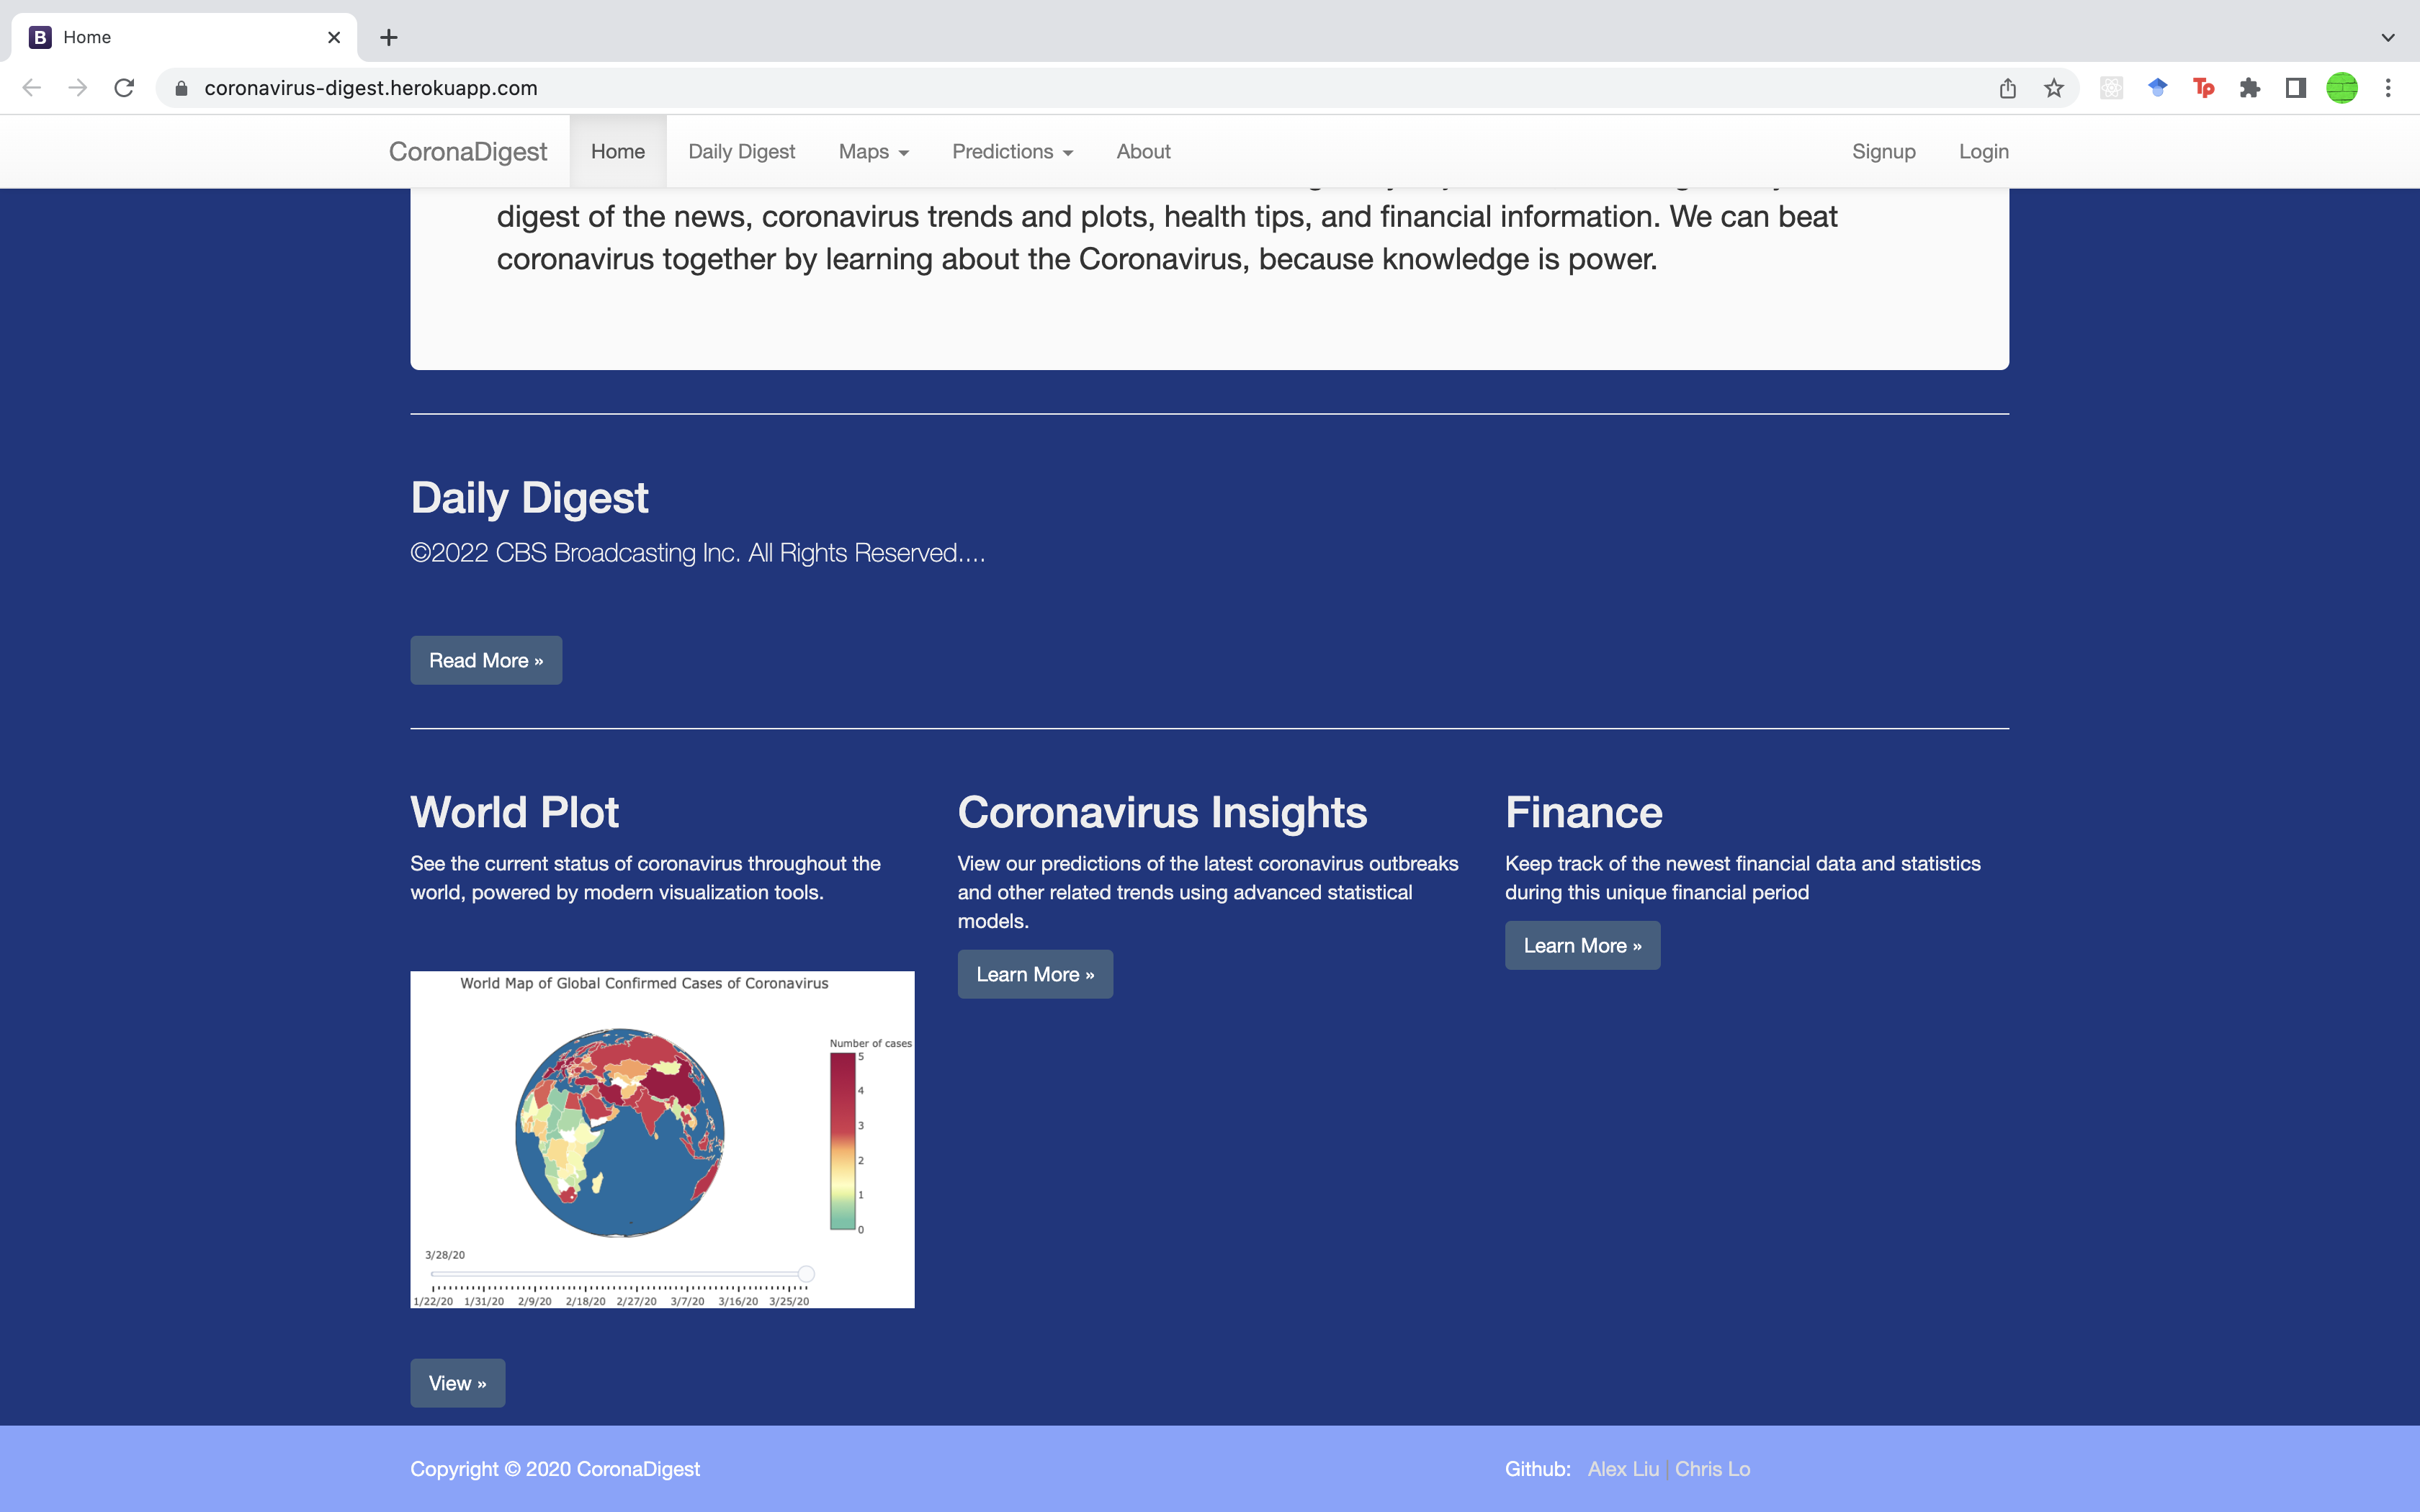Click the Coronavirus Insights Learn More button
Image resolution: width=2420 pixels, height=1512 pixels.
tap(1035, 973)
